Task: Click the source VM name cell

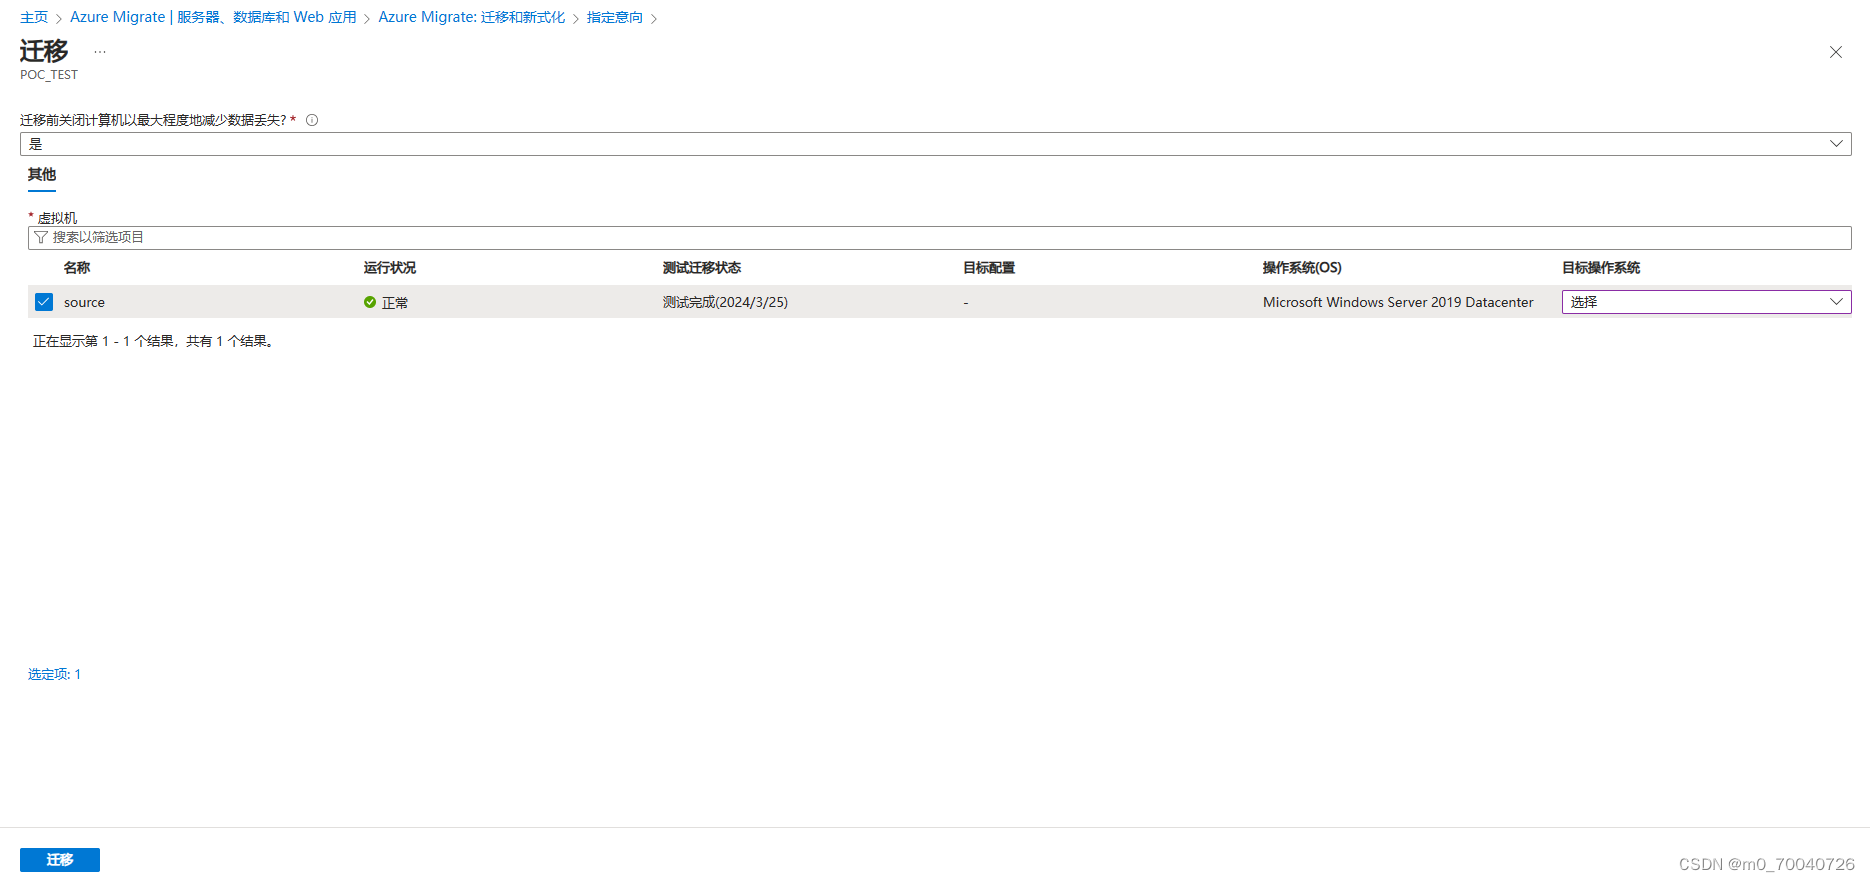Action: pos(84,302)
